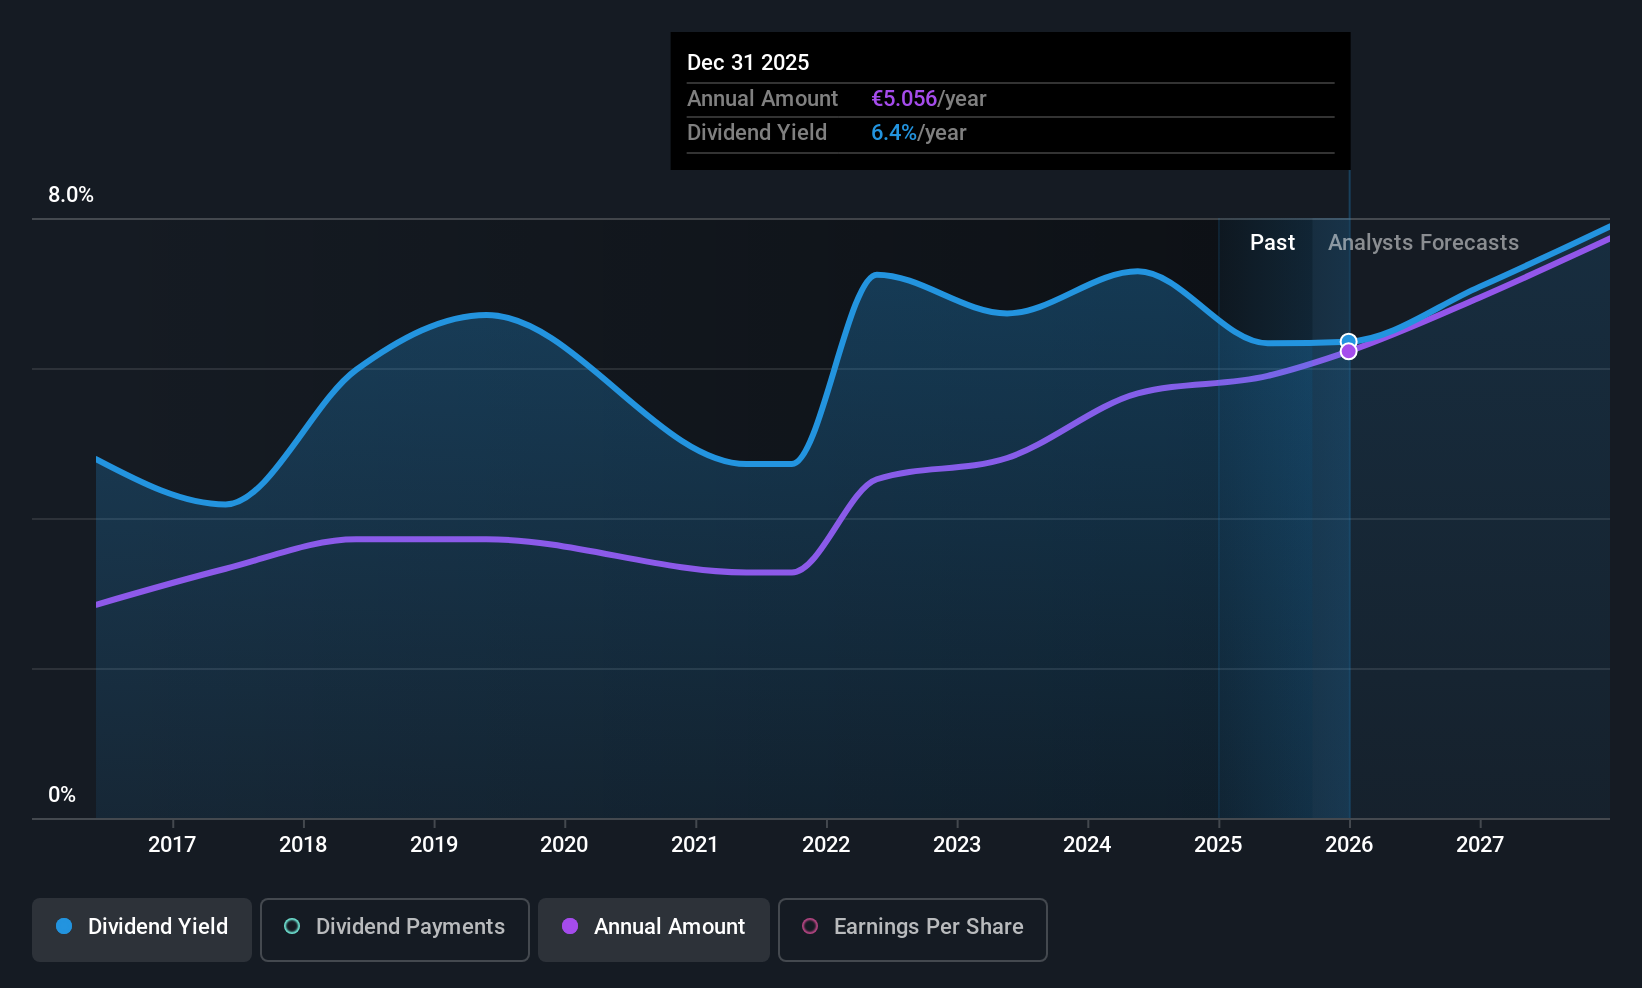Click the Analysts Forecasts region label
1642x988 pixels.
click(1423, 242)
